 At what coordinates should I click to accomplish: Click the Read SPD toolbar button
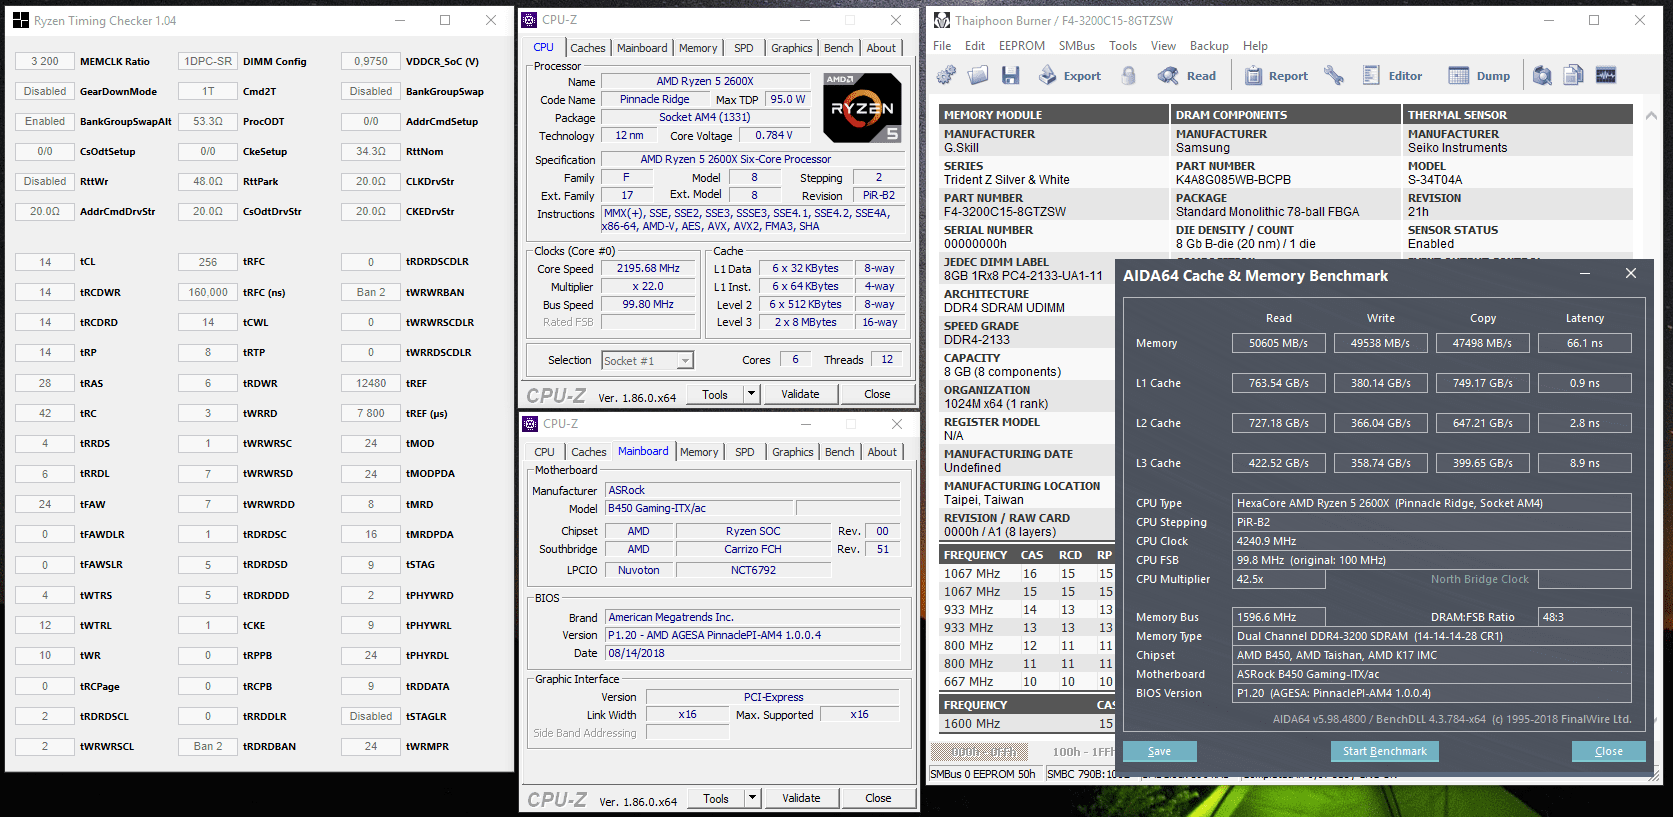(x=1187, y=75)
